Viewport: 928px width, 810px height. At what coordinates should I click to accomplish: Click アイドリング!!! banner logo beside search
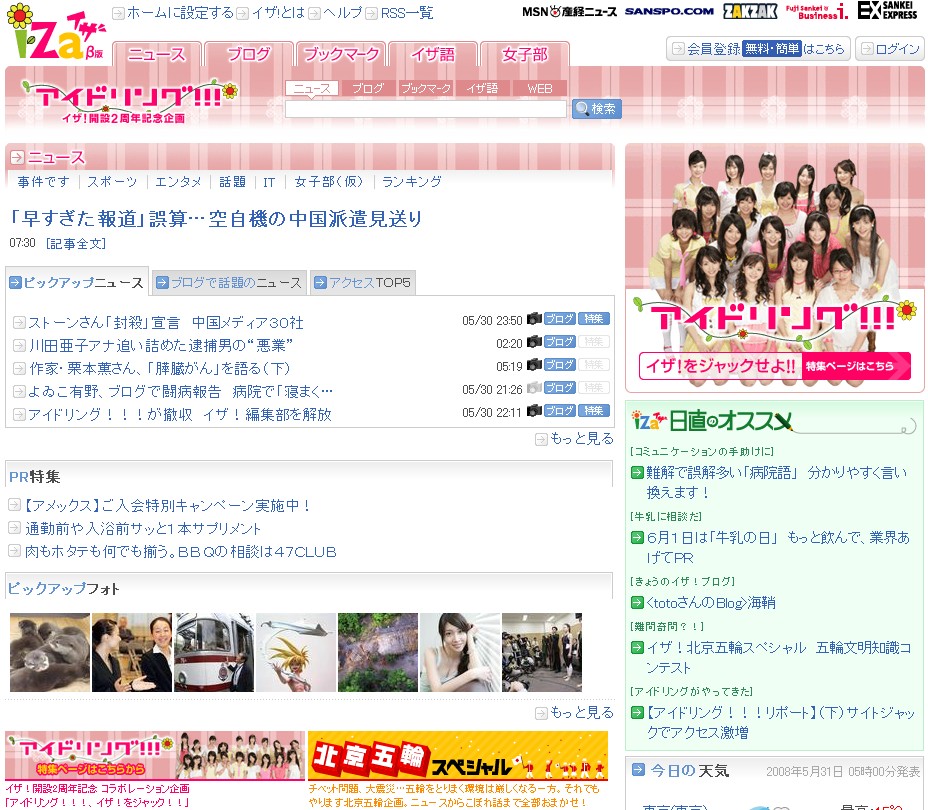point(130,101)
